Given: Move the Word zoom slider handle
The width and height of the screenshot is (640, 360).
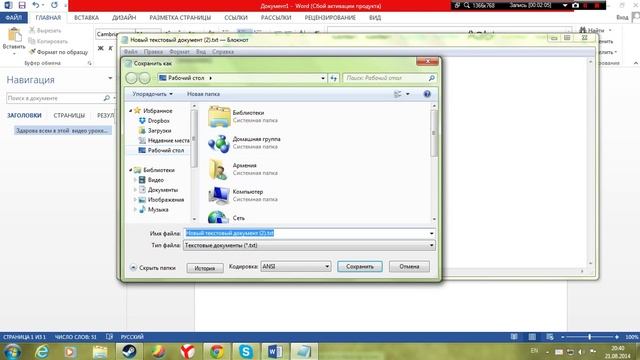Looking at the screenshot, I should 589,337.
